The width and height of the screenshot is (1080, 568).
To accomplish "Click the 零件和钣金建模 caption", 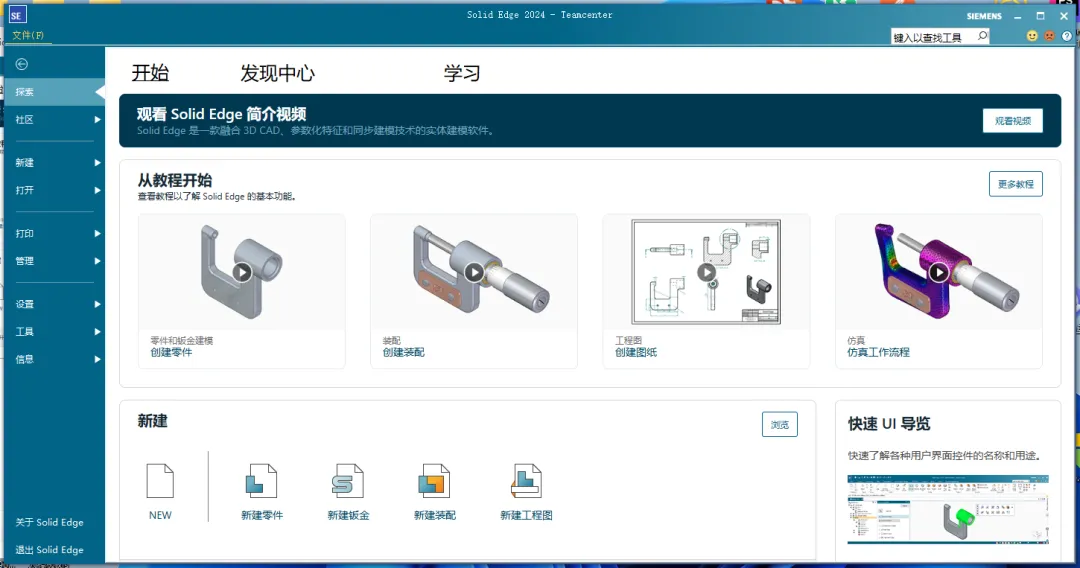I will (182, 340).
